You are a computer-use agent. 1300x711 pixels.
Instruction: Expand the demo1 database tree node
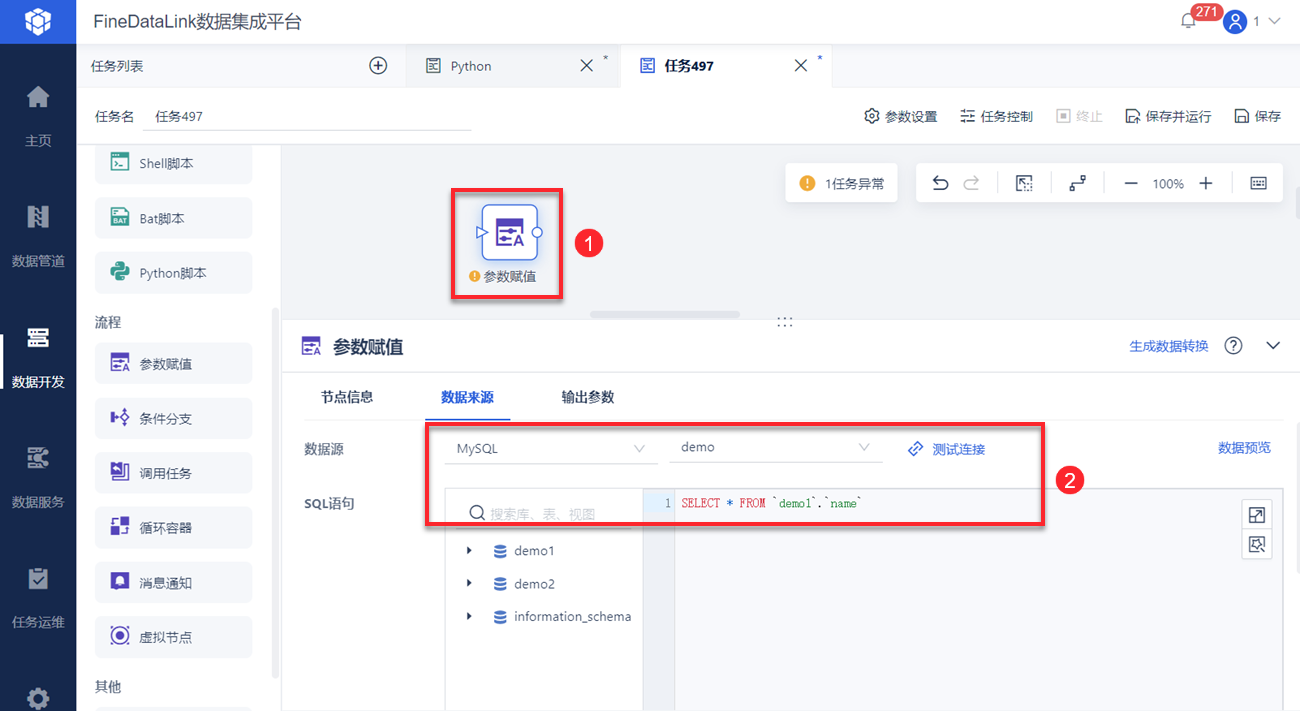click(x=469, y=551)
